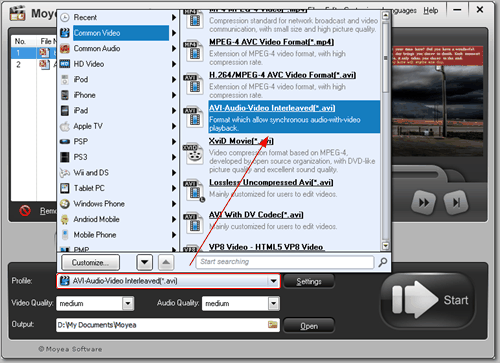Expand Tablet PC submenu arrow

pyautogui.click(x=174, y=188)
